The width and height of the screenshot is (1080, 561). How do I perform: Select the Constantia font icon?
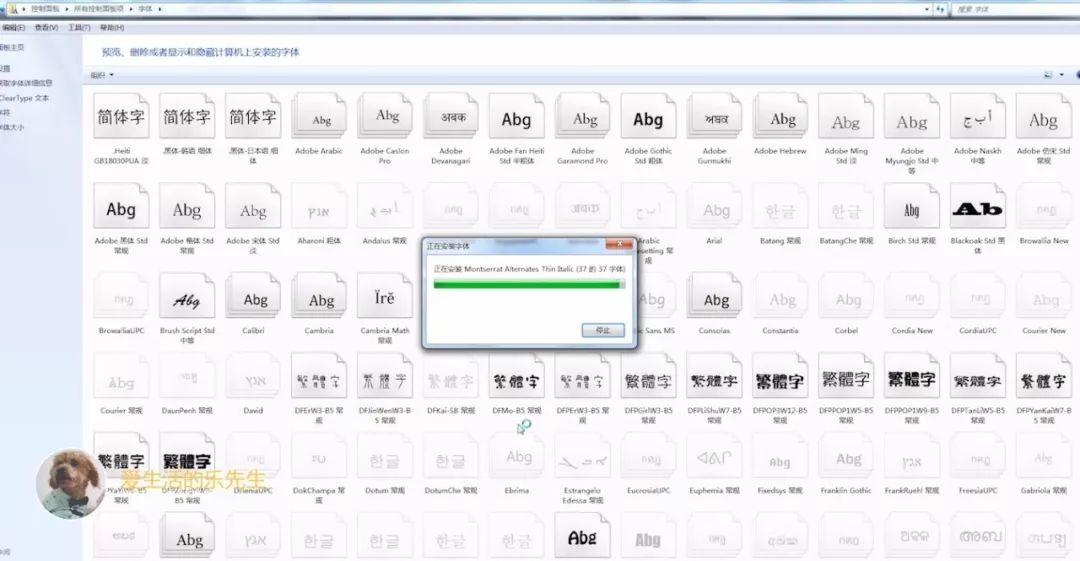pyautogui.click(x=780, y=296)
